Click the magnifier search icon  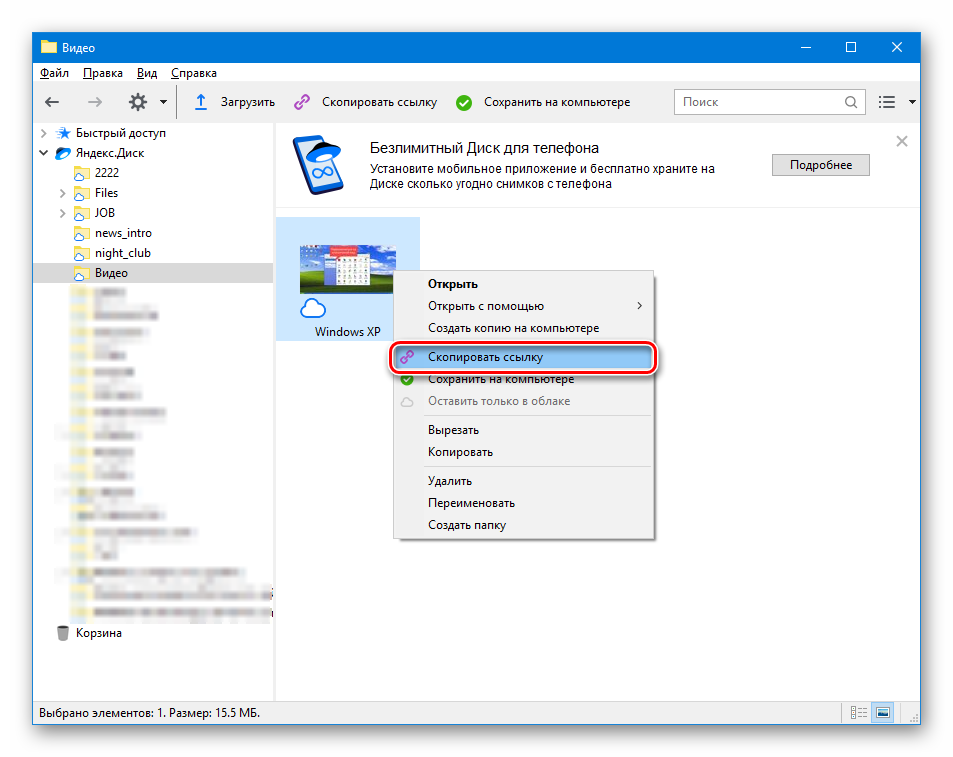point(851,102)
